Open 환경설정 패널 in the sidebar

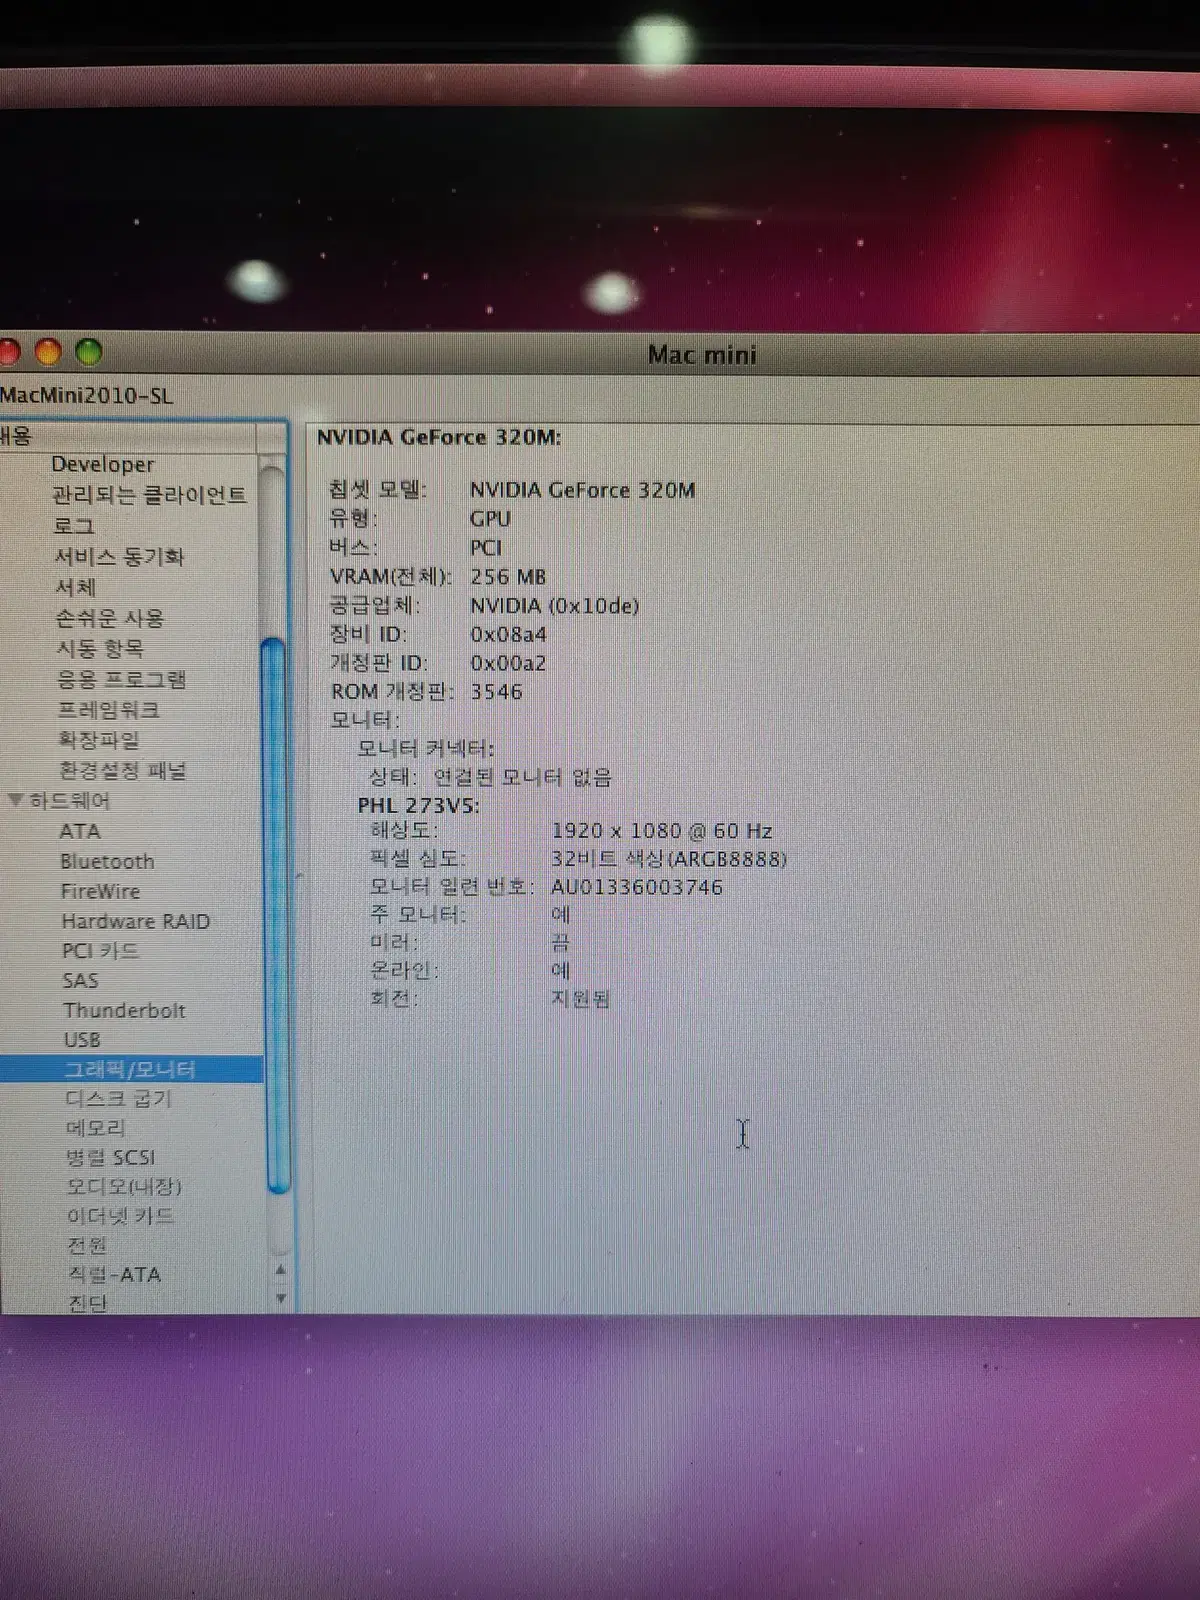click(x=123, y=771)
